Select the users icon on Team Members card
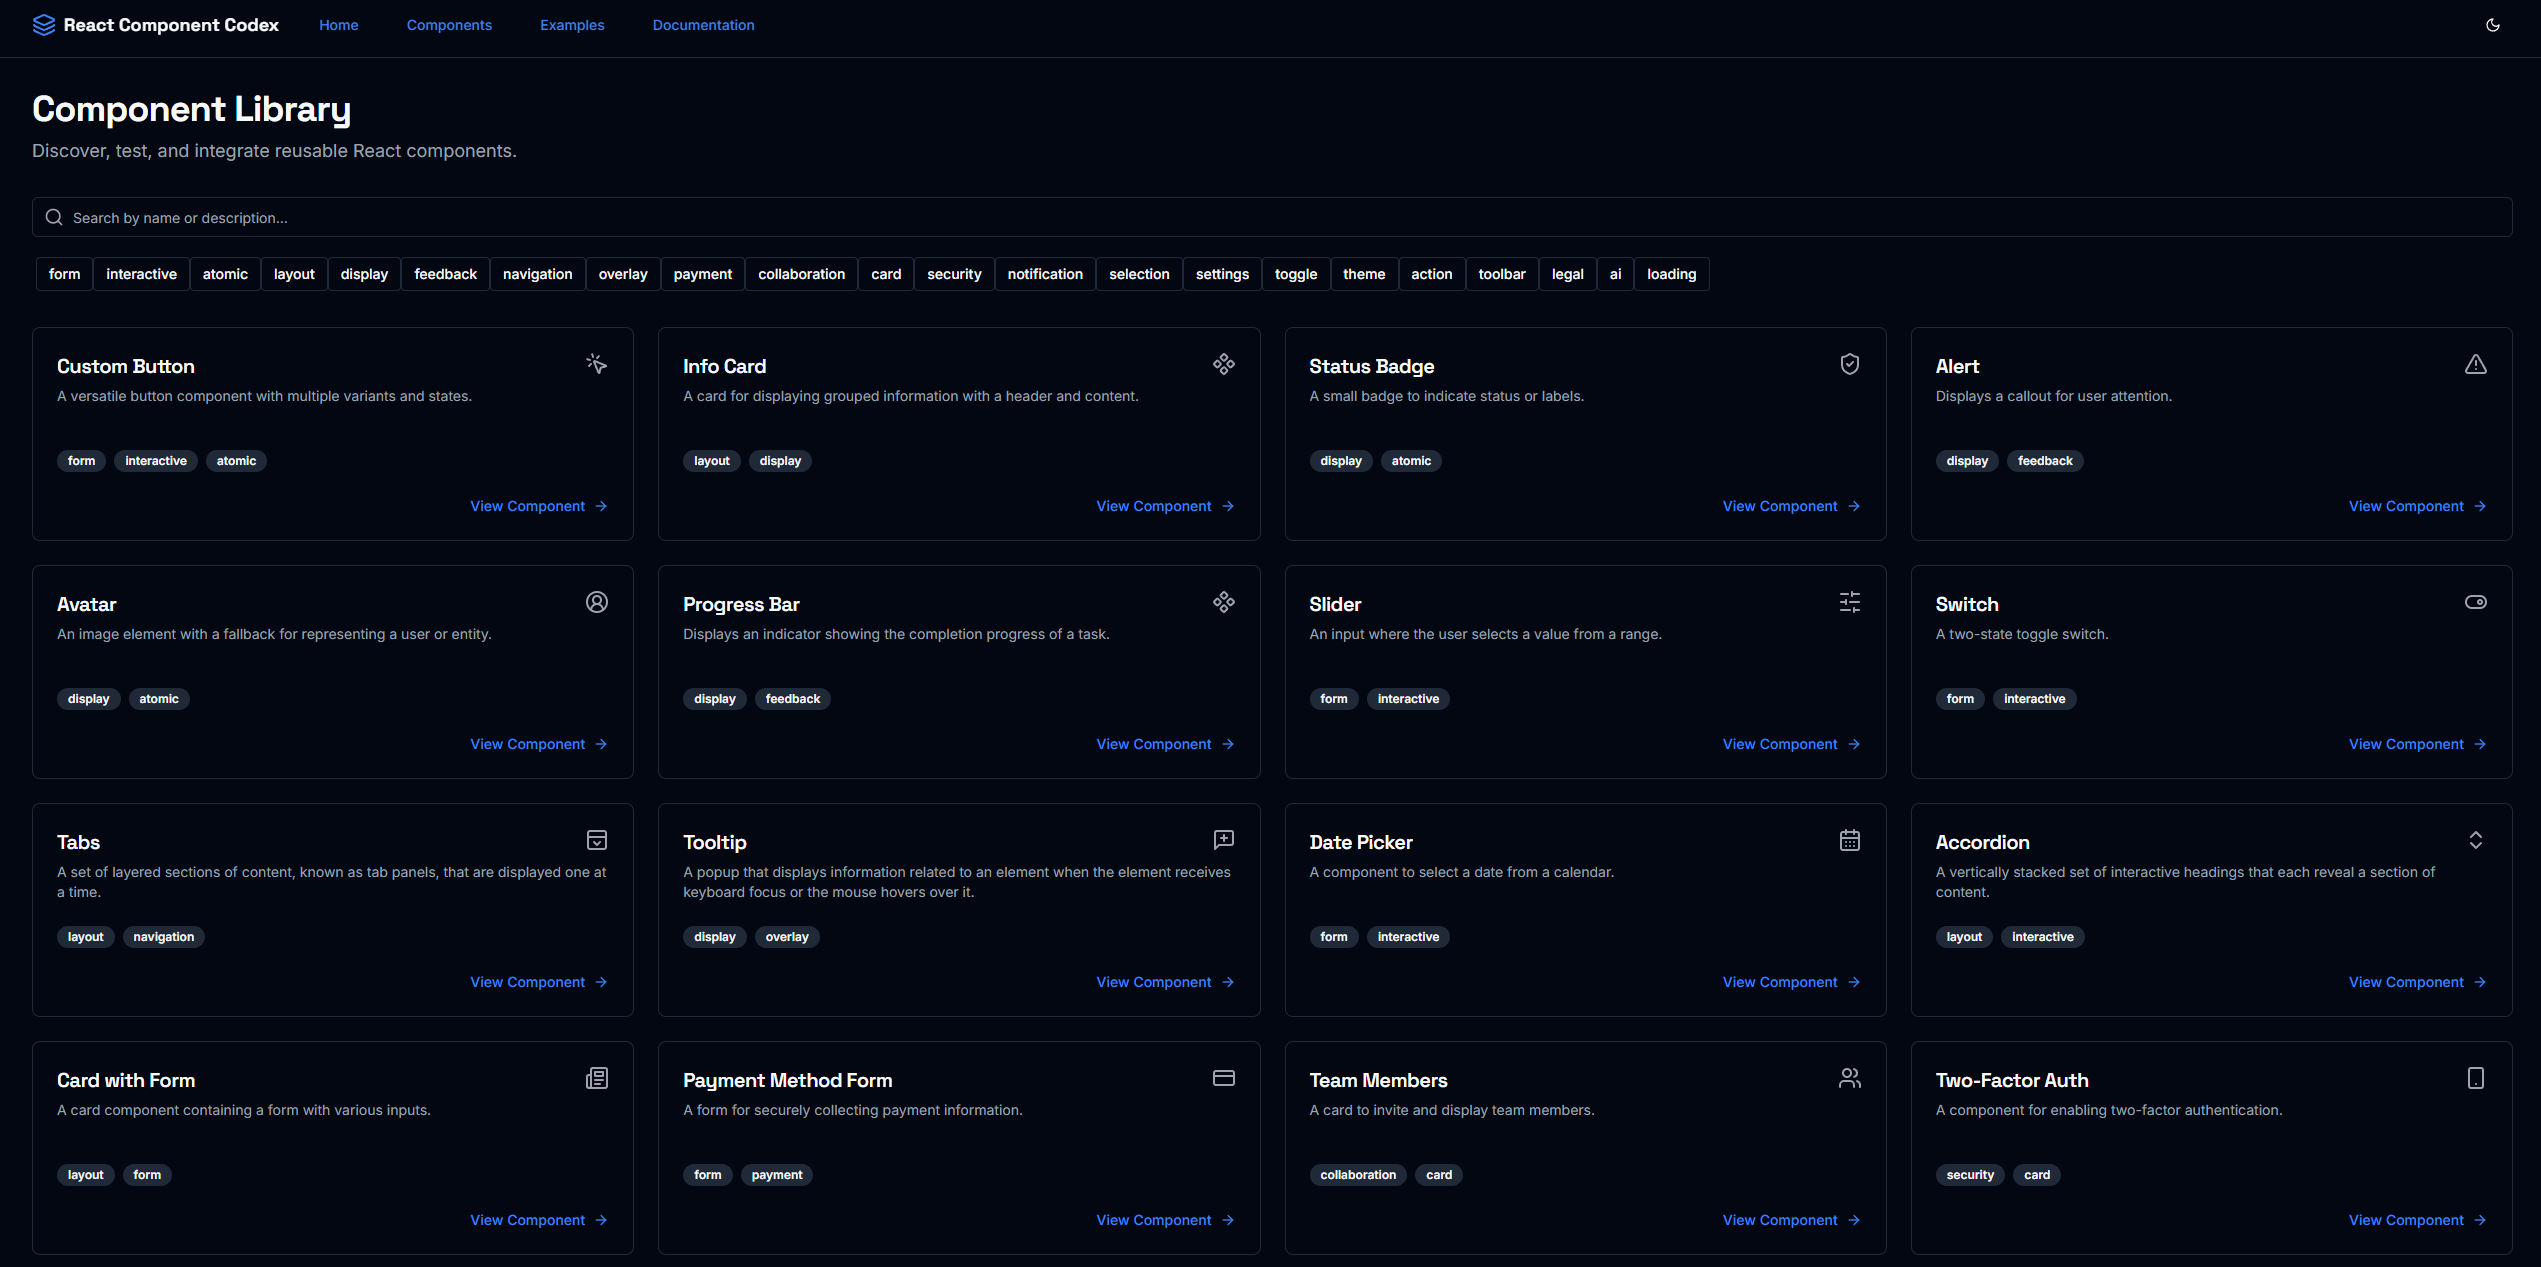 [1849, 1078]
